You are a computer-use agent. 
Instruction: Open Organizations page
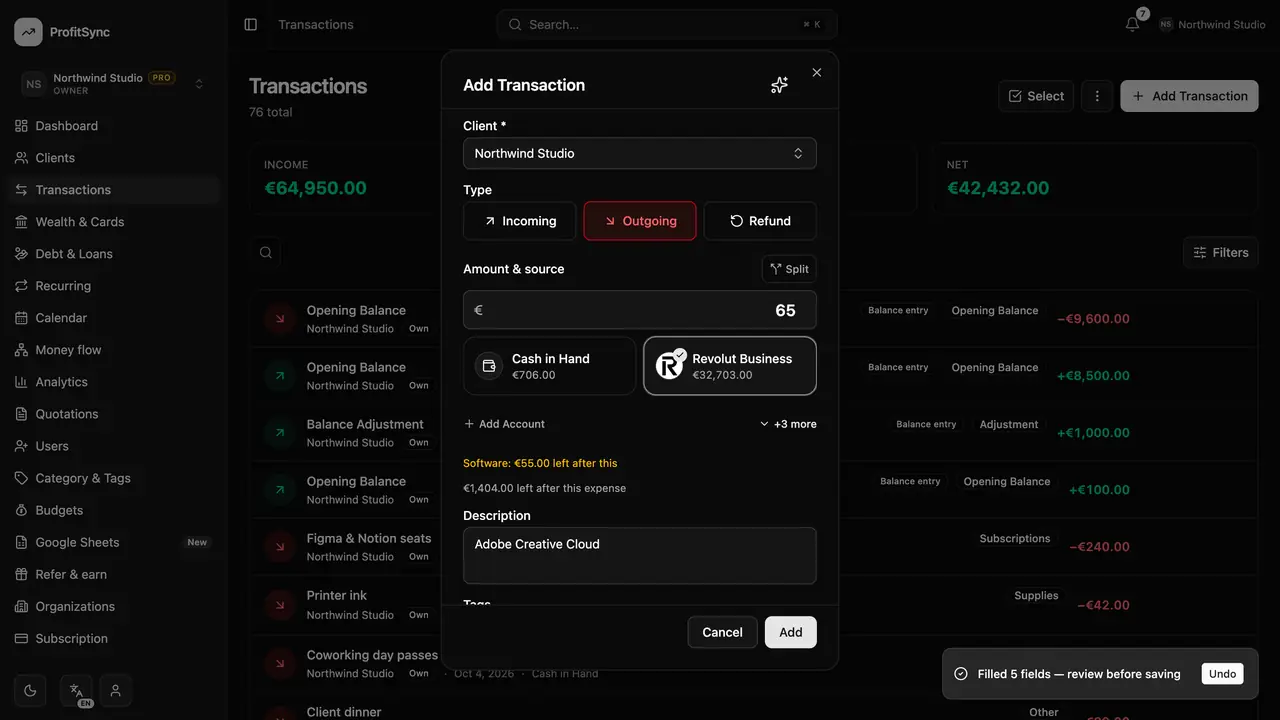click(112, 606)
